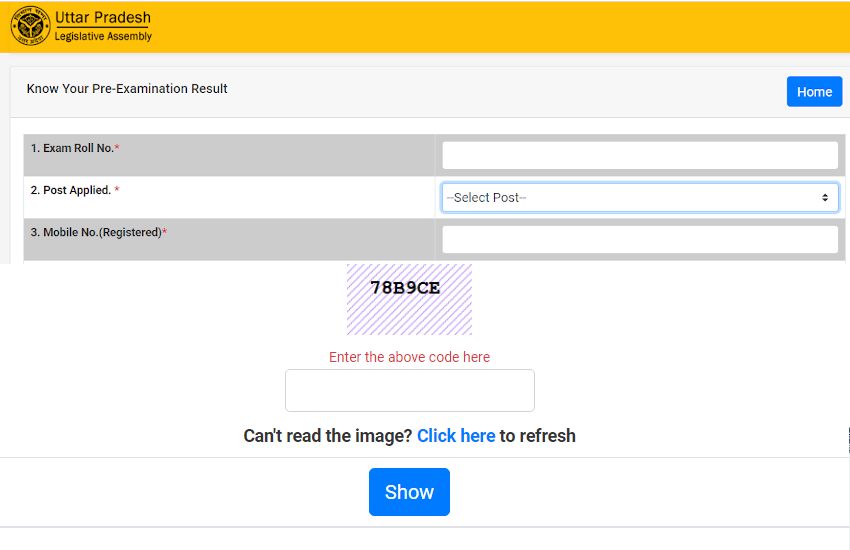
Task: Click the red 'Enter the above code here' text
Action: tap(409, 357)
